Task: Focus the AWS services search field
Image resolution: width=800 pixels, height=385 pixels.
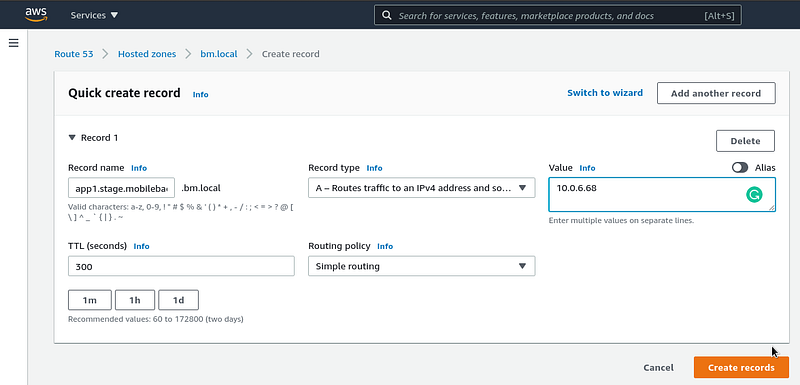Action: (x=558, y=15)
